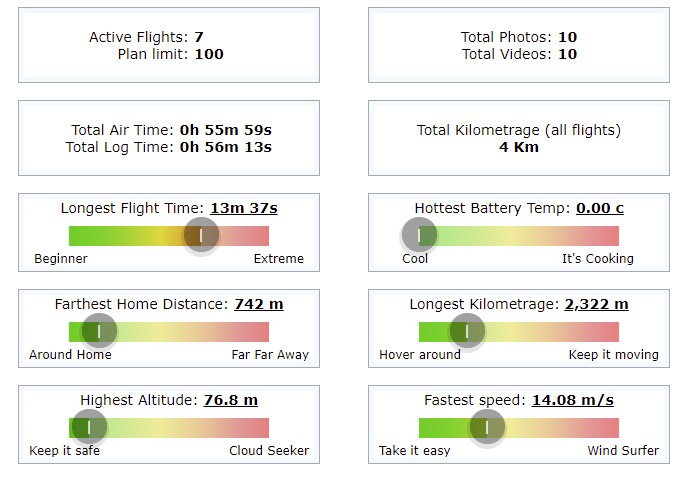Click the Highest Altitude gauge marker
Screen dimensions: 690x489
click(x=89, y=427)
